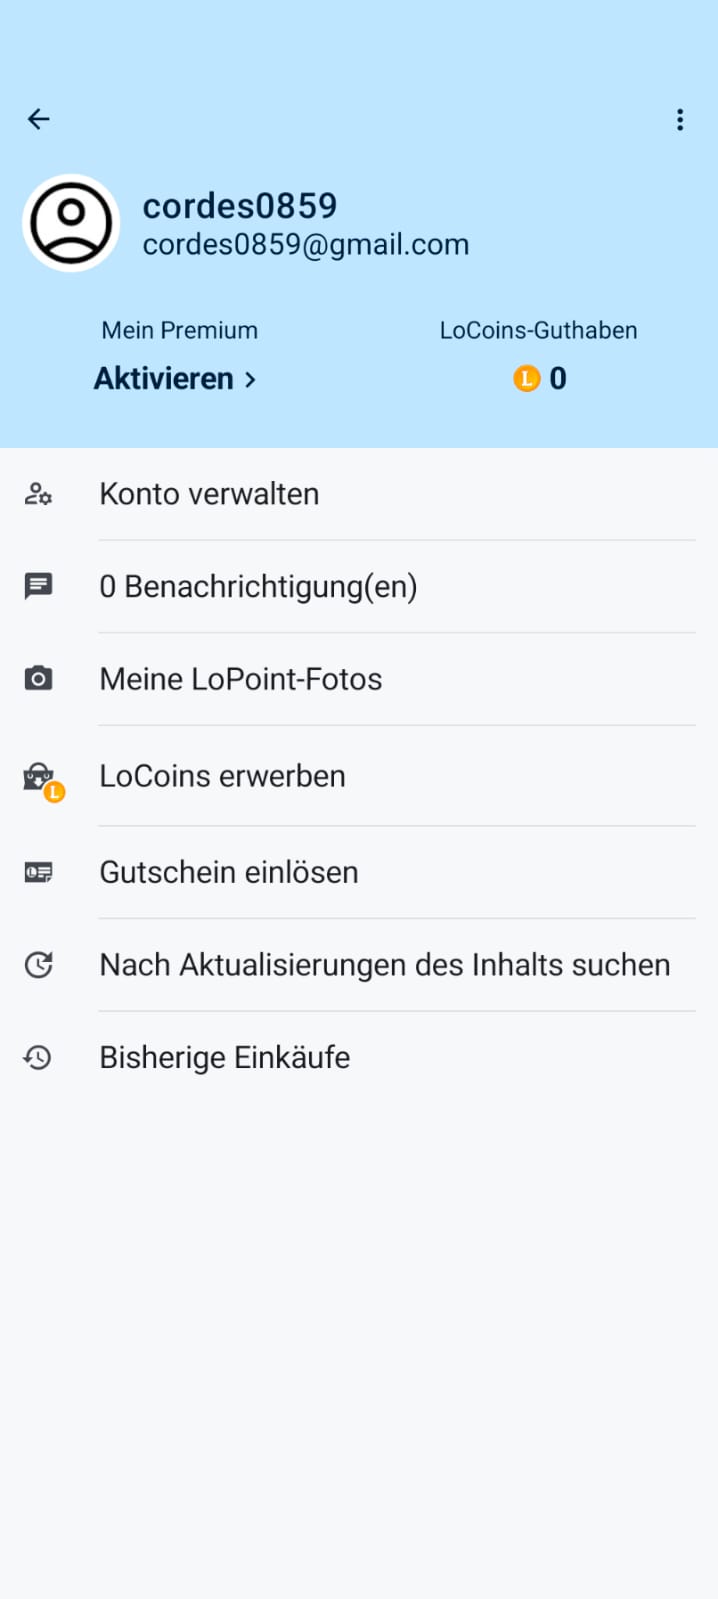Open Konto verwalten

click(209, 494)
